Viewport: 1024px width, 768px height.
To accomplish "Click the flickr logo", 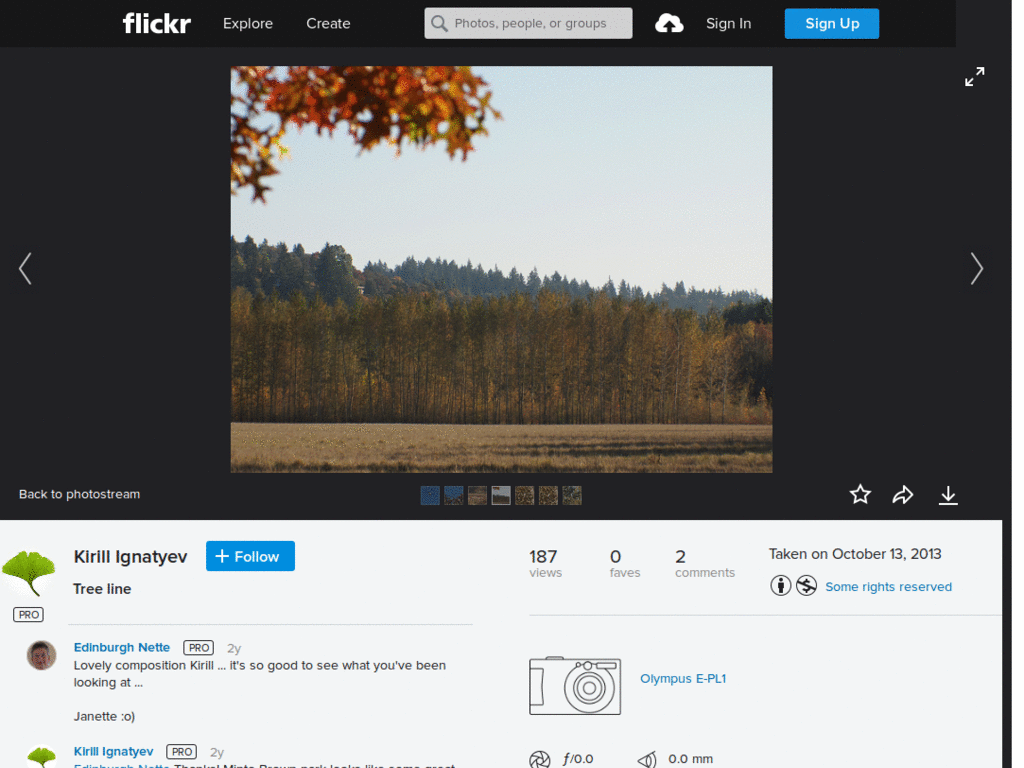I will (157, 24).
